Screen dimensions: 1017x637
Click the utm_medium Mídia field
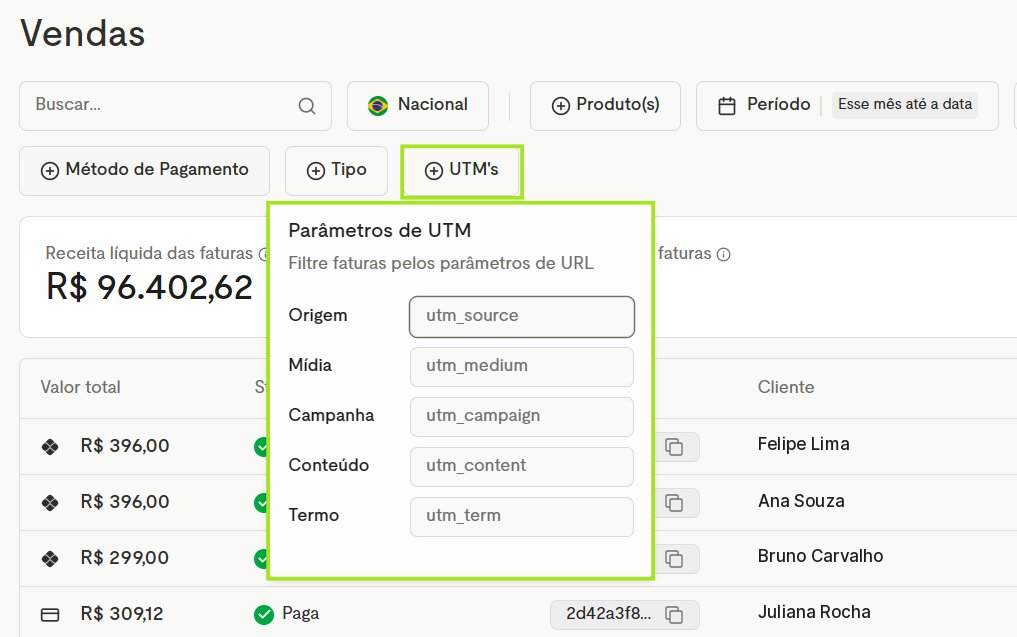pos(522,367)
